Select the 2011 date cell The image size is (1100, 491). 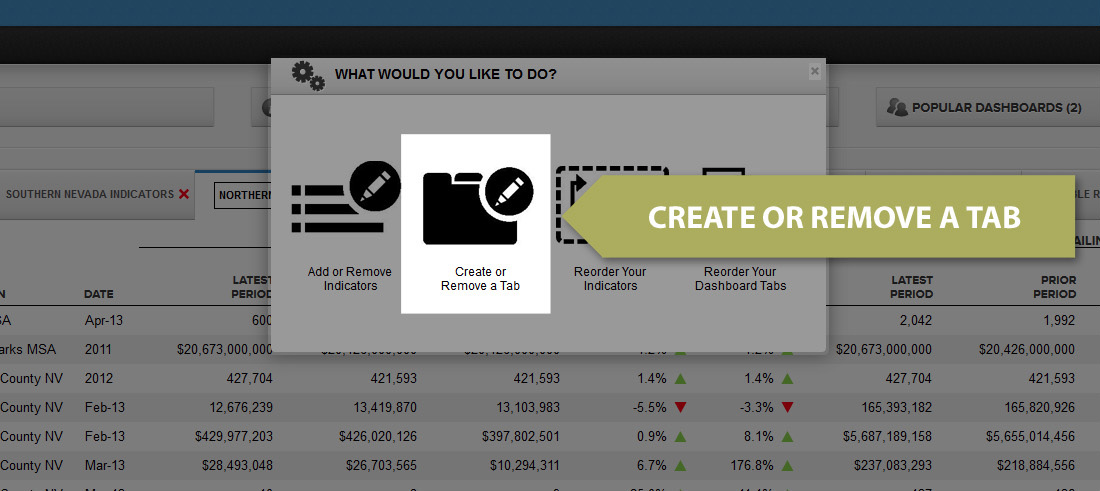coord(98,349)
